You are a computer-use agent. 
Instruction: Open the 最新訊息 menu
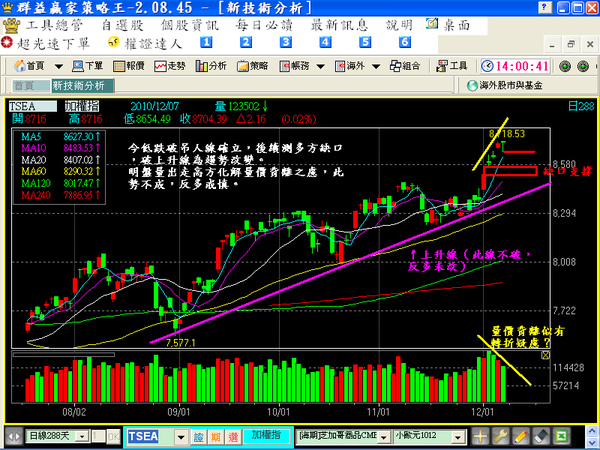(x=339, y=26)
